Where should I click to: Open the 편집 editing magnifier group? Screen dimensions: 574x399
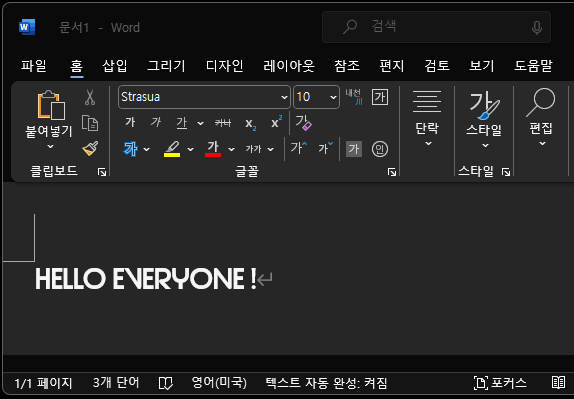click(541, 117)
